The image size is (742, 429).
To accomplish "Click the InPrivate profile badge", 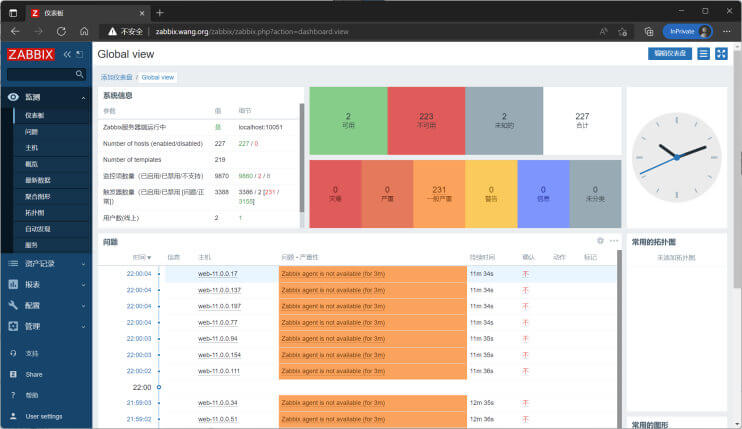I will (688, 32).
